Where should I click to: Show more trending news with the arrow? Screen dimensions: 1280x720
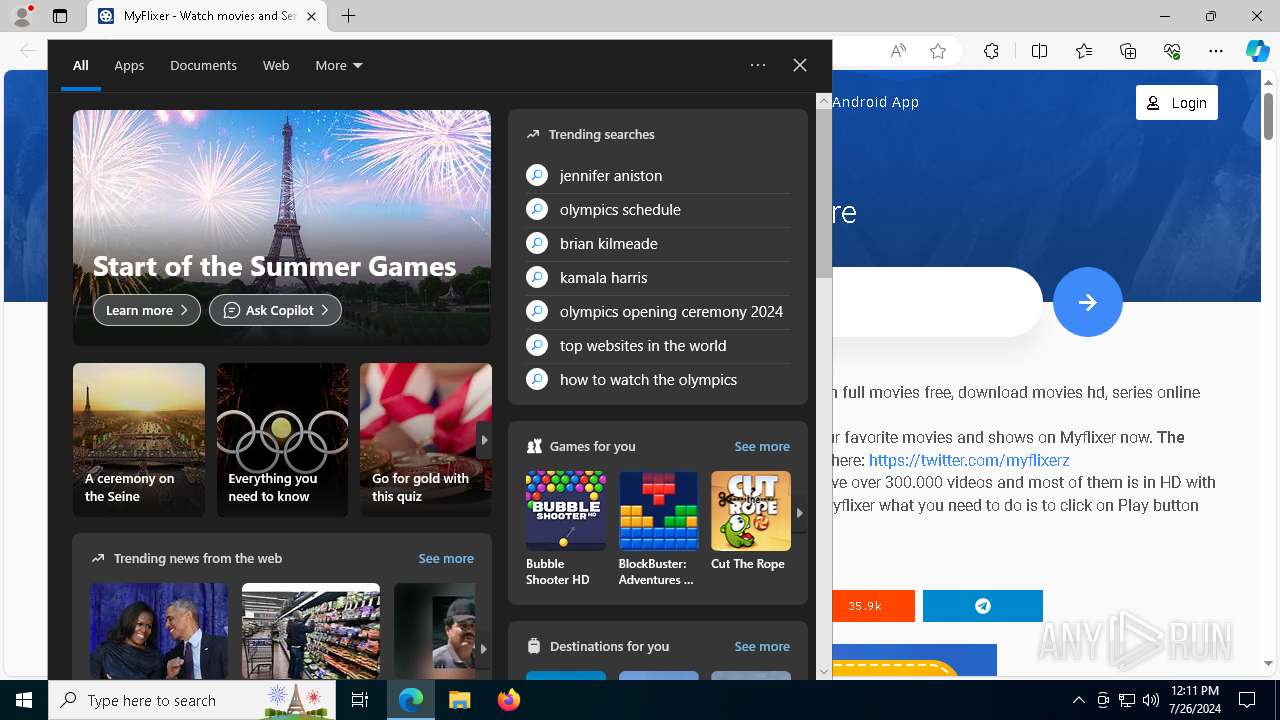pyautogui.click(x=483, y=648)
